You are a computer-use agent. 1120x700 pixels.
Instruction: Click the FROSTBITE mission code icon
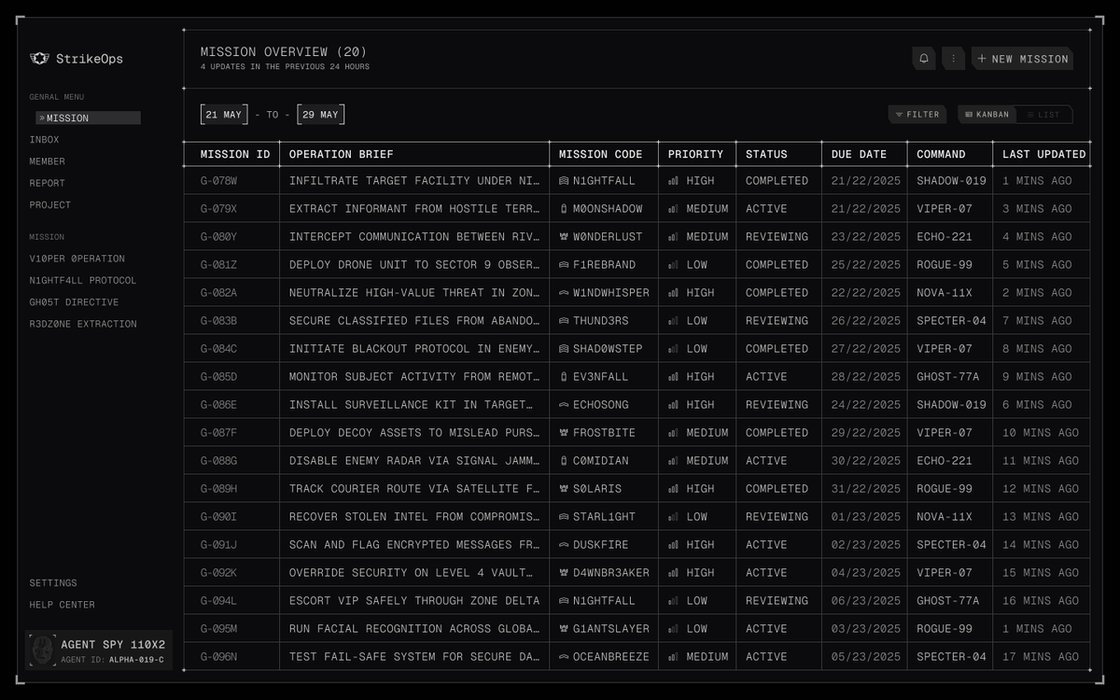tap(564, 433)
